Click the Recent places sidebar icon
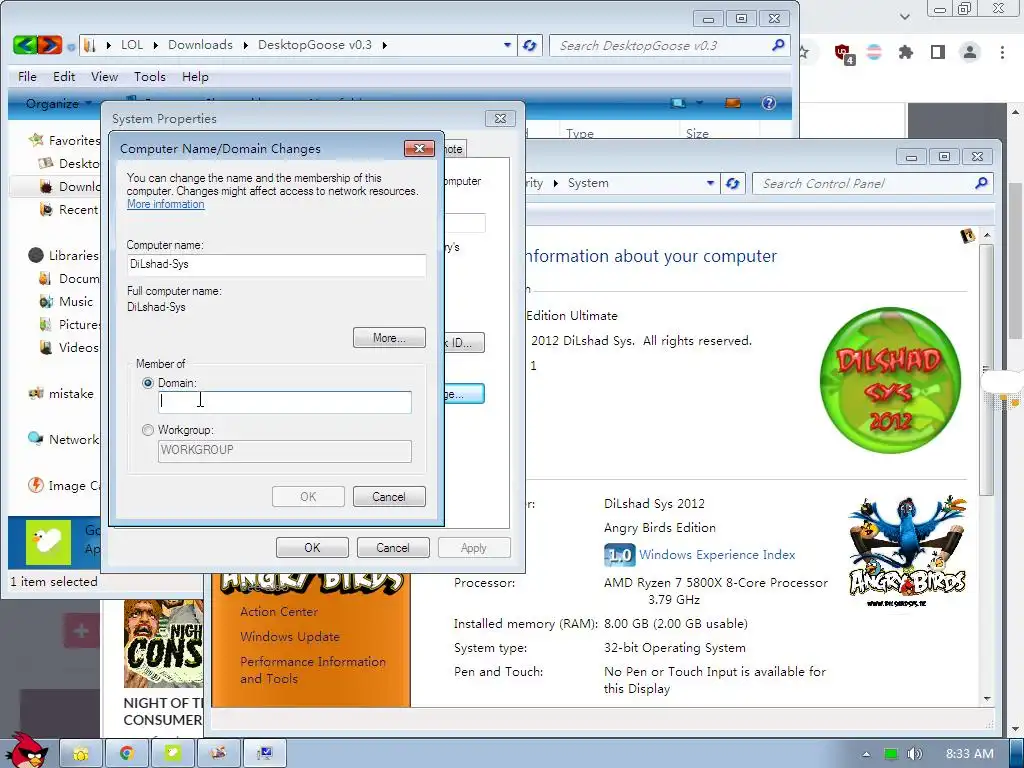The width and height of the screenshot is (1024, 768). pyautogui.click(x=46, y=209)
